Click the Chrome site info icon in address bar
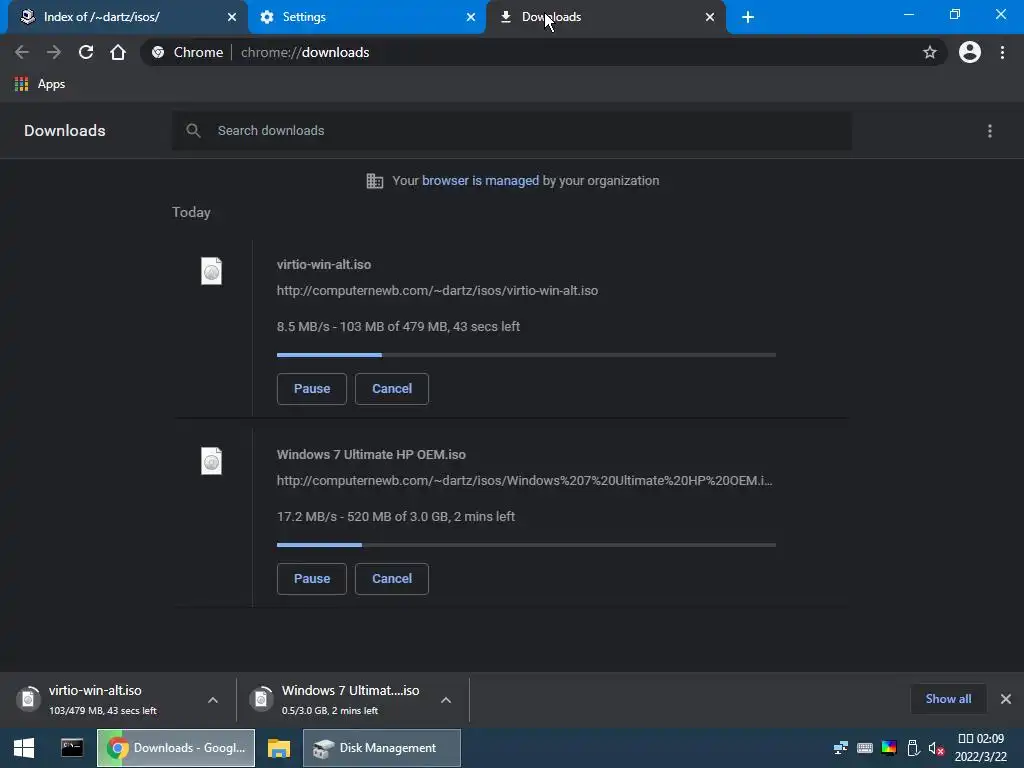The height and width of the screenshot is (768, 1024). coord(158,52)
